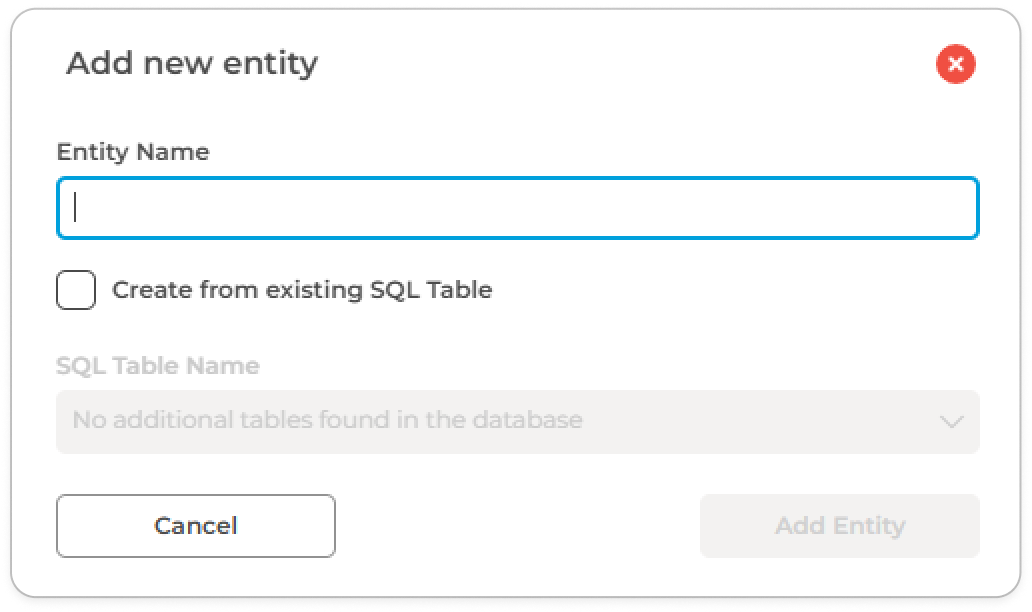This screenshot has width=1032, height=612.
Task: Click the Add Entity button
Action: (839, 526)
